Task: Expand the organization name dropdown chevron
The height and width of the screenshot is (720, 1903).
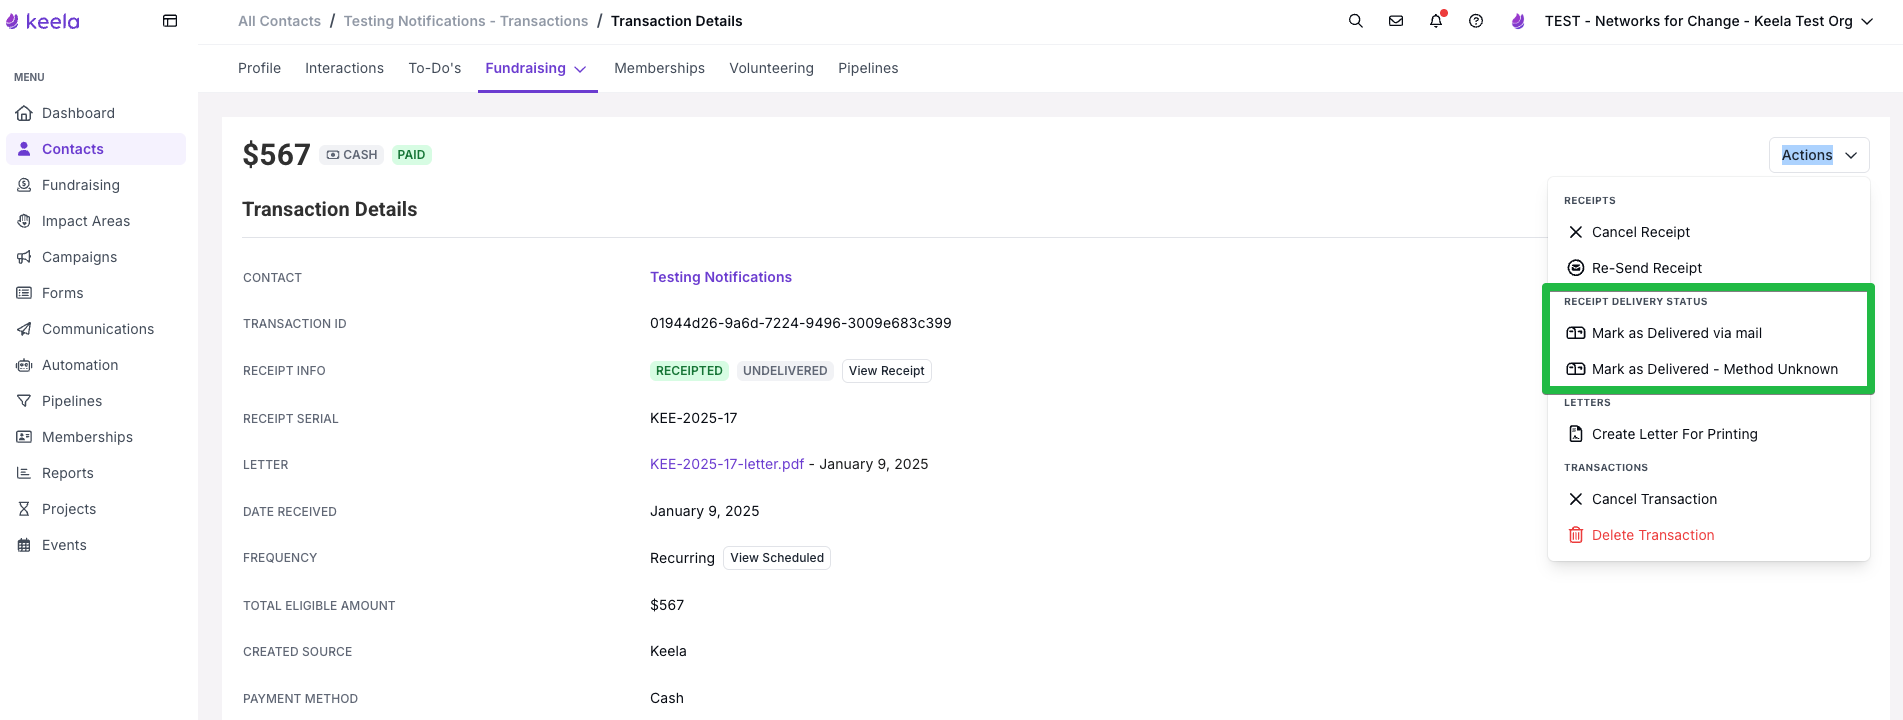Action: click(x=1867, y=21)
